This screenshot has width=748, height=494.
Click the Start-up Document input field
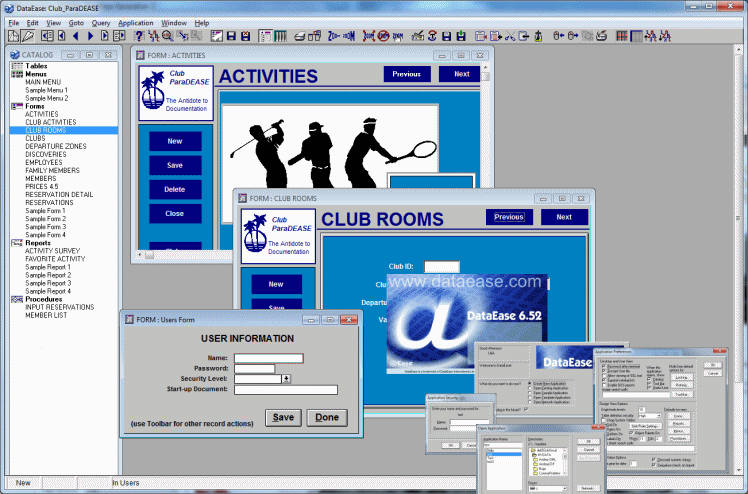coord(286,390)
